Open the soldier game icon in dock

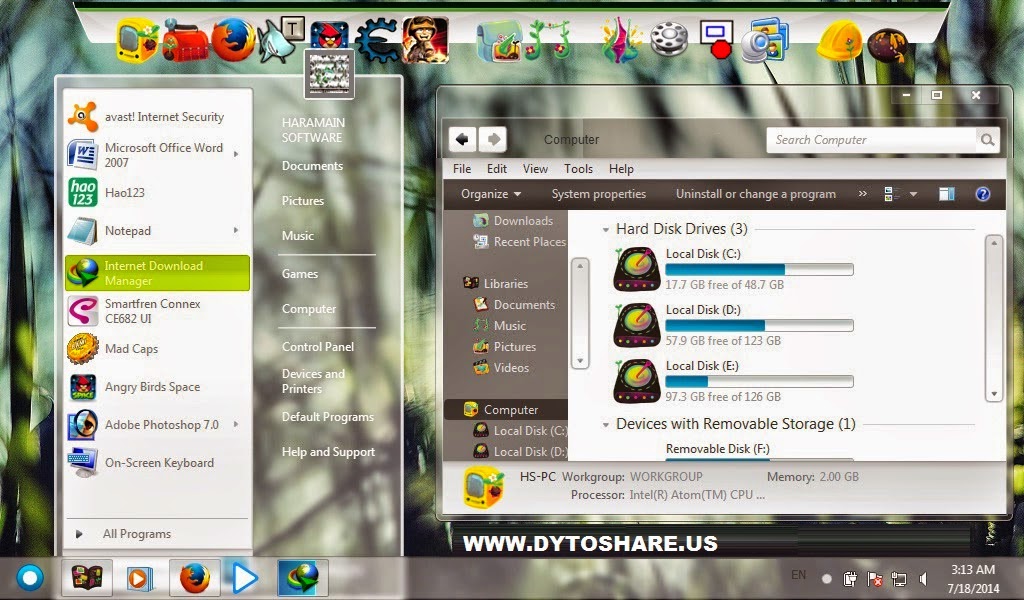click(425, 39)
